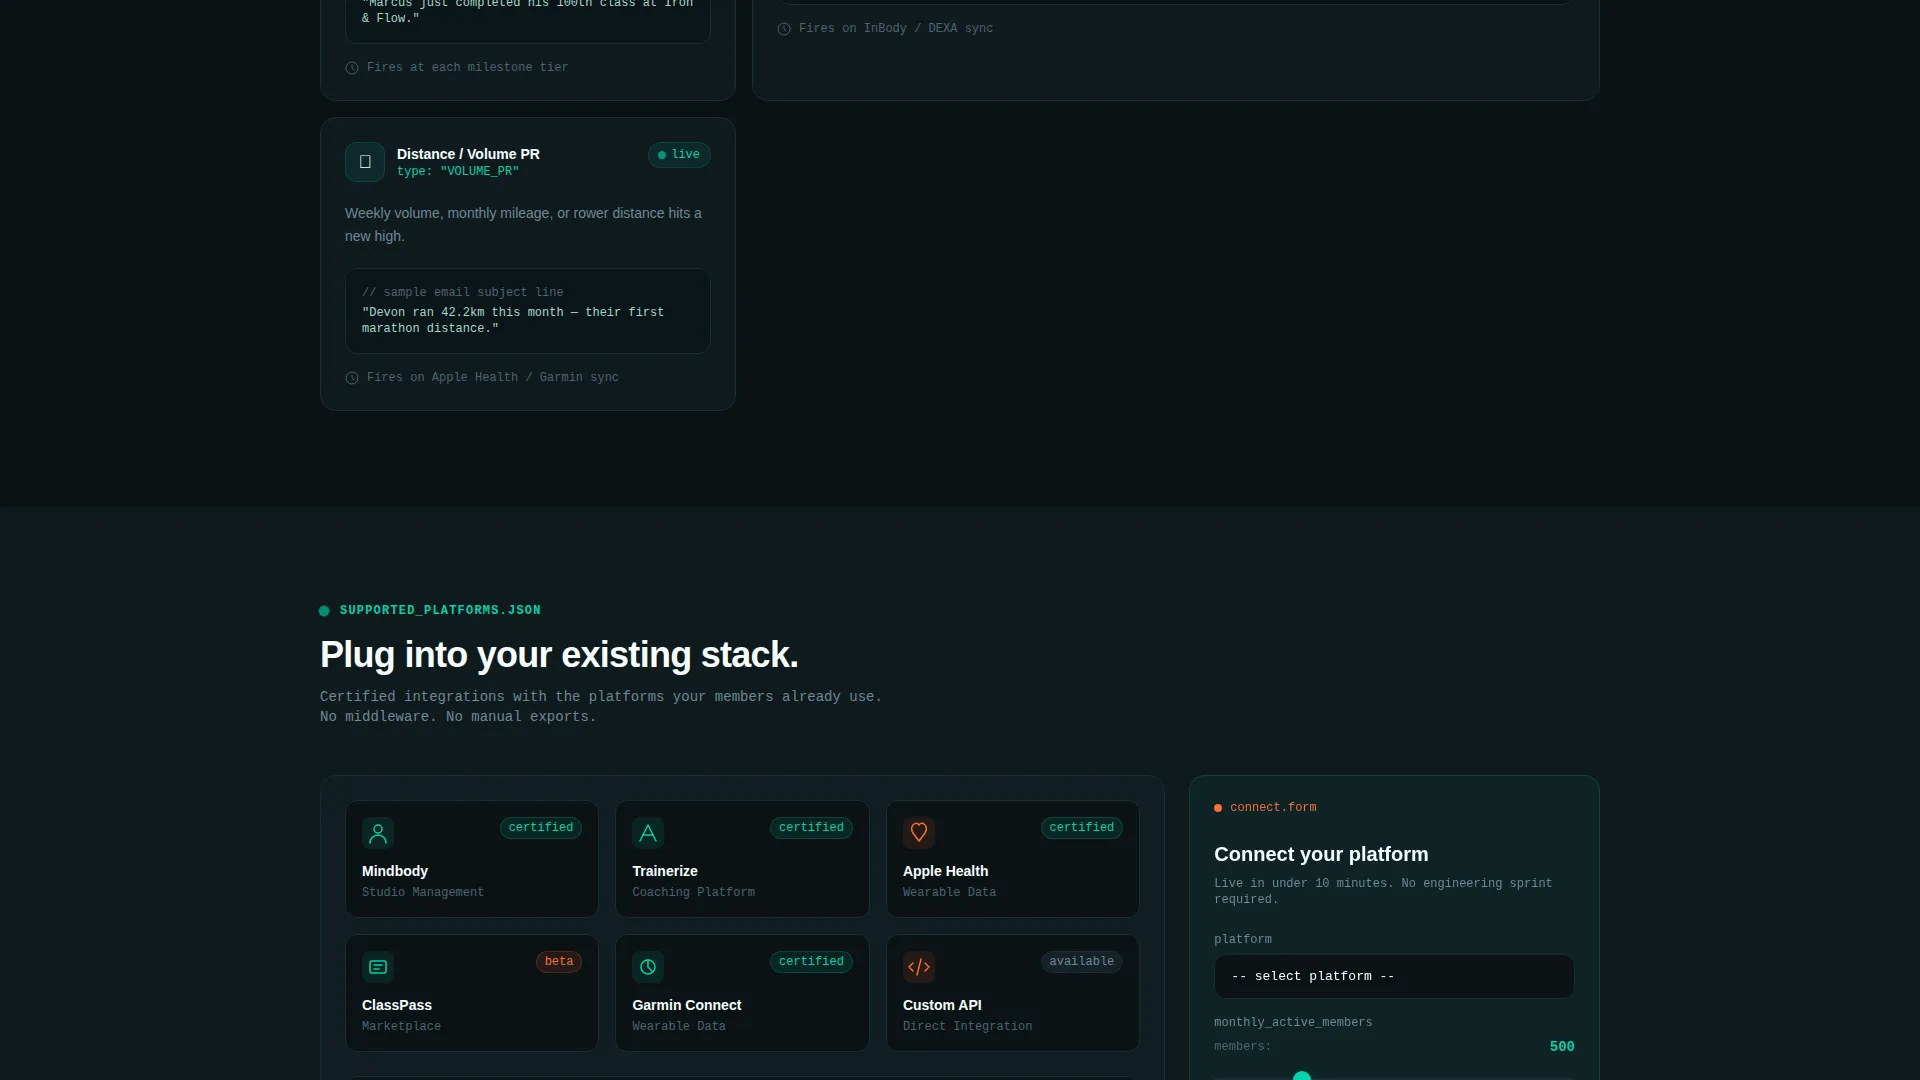Click the SUPPORTED_PLATFORMS.JSON section label
Screen dimensions: 1920x1080
click(440, 610)
